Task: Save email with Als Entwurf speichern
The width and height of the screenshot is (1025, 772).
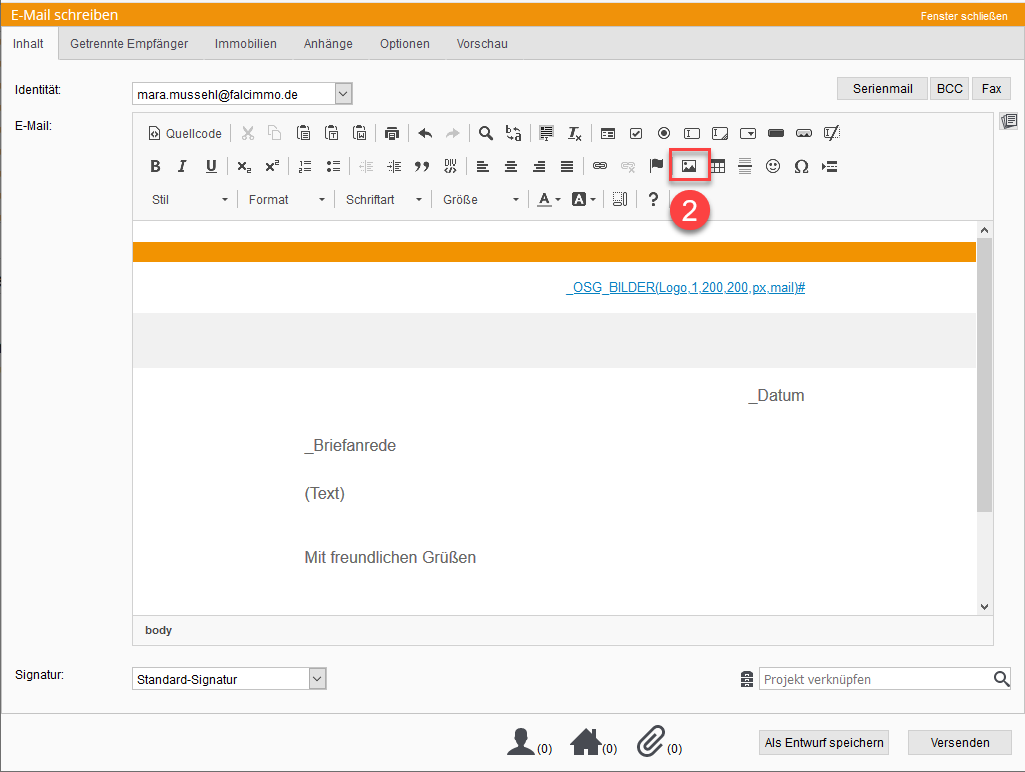Action: point(824,742)
